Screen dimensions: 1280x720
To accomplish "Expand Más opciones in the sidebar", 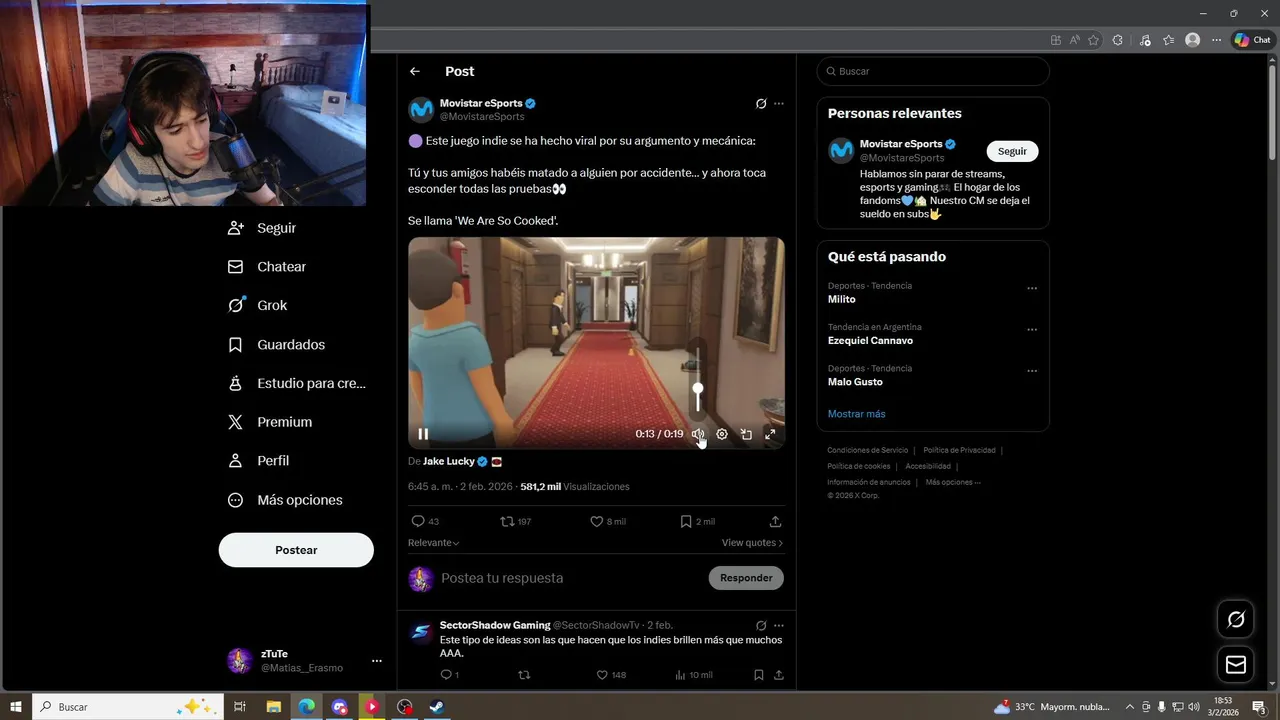I will 286,500.
